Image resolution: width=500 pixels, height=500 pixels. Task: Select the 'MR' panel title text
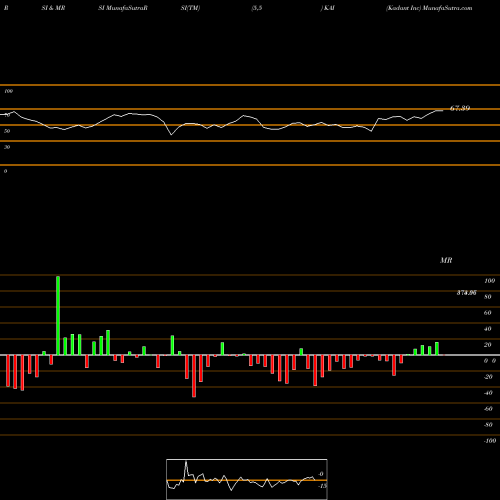(x=446, y=260)
